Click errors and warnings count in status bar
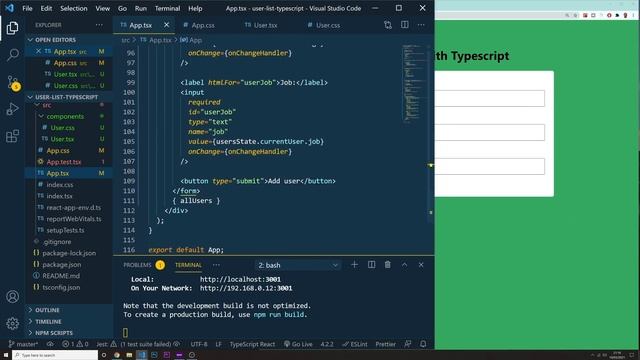The width and height of the screenshot is (640, 360). (x=75, y=344)
